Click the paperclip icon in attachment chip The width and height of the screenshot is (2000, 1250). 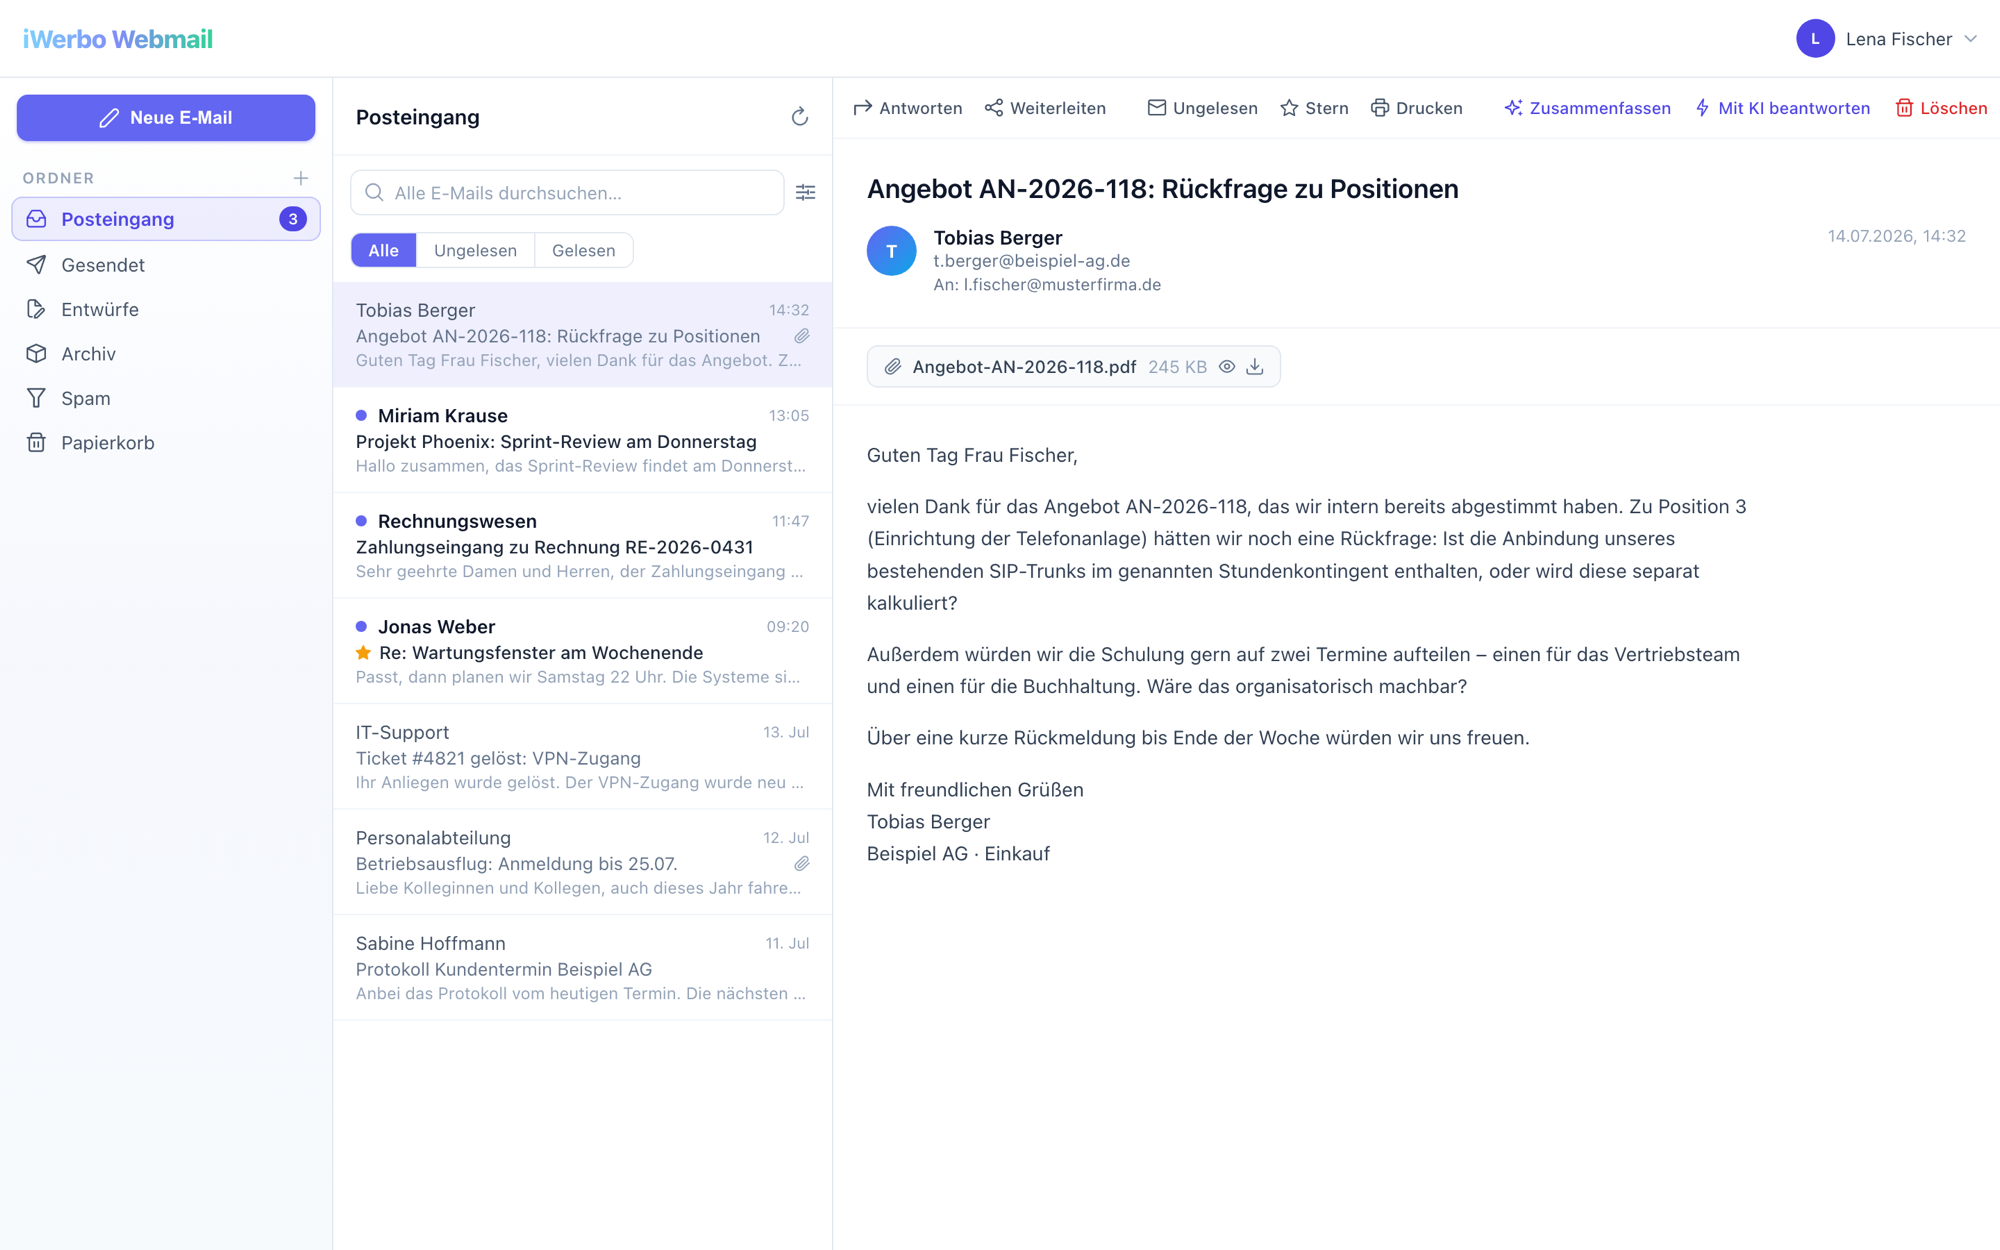892,367
